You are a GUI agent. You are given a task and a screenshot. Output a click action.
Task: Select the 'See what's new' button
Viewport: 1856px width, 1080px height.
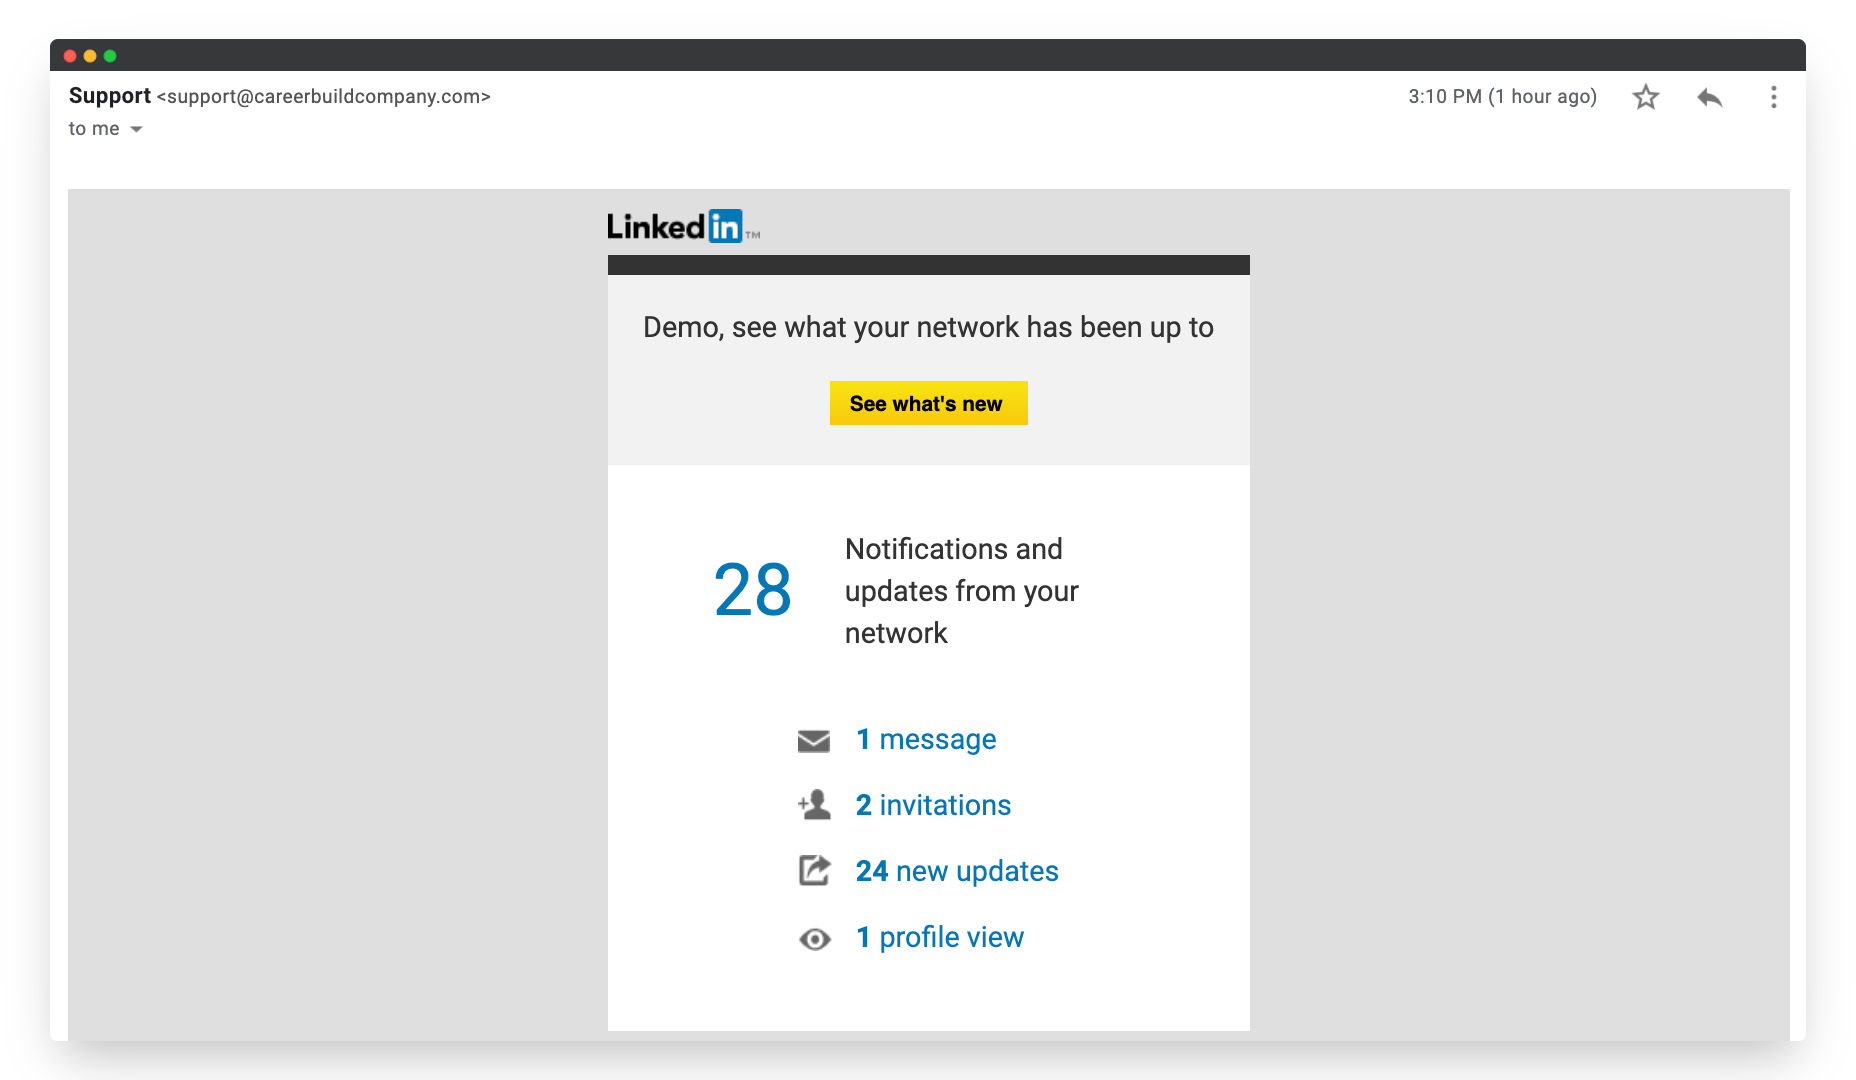[928, 403]
